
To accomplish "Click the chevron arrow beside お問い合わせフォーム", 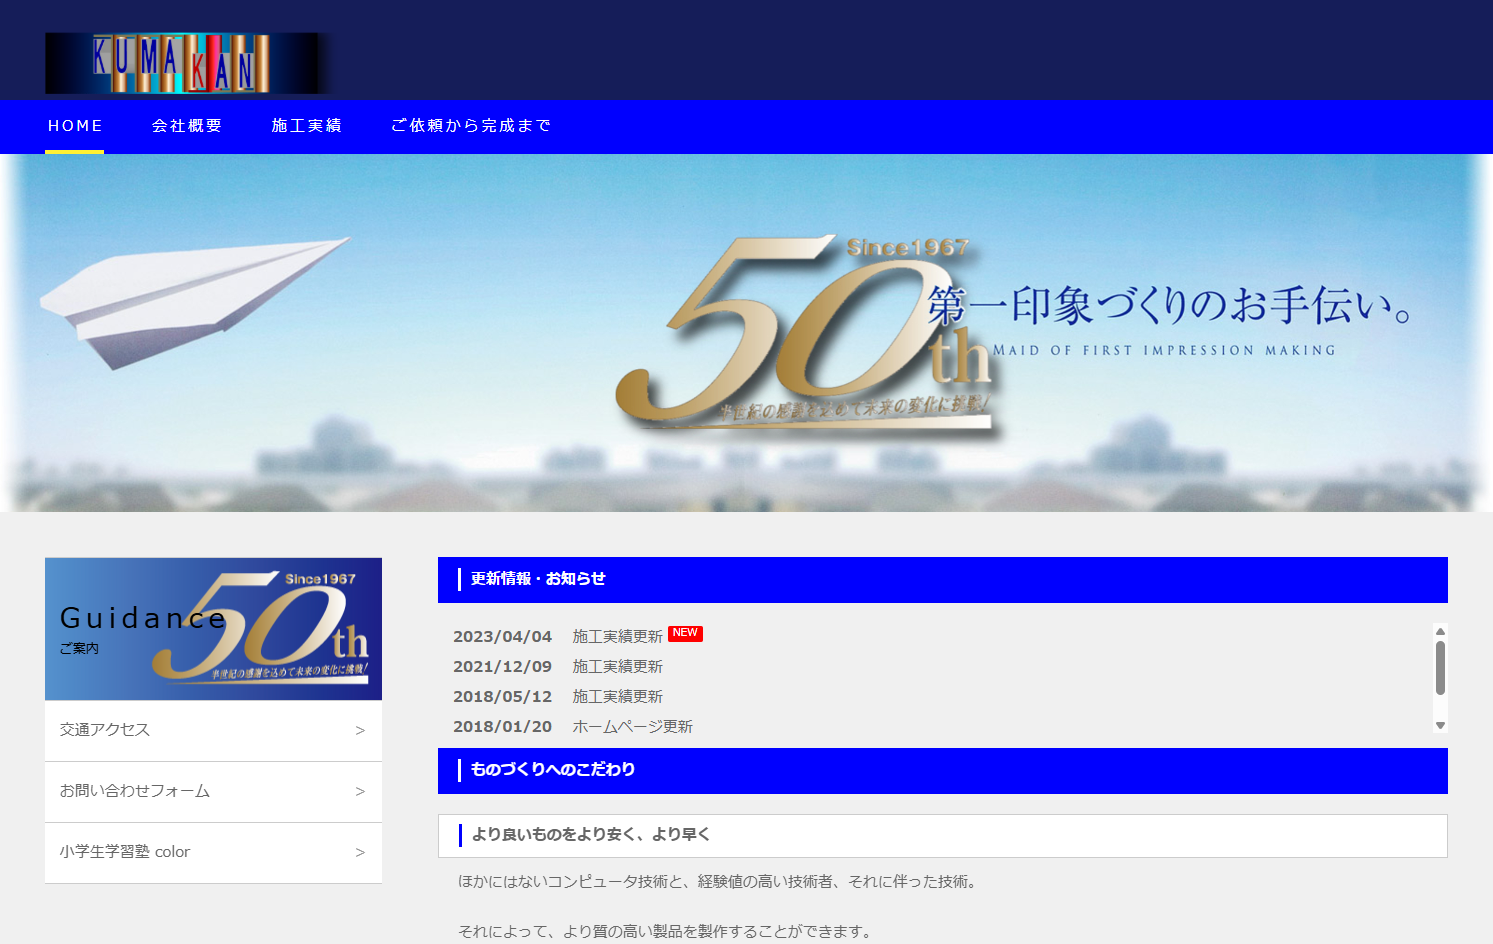I will [x=360, y=792].
